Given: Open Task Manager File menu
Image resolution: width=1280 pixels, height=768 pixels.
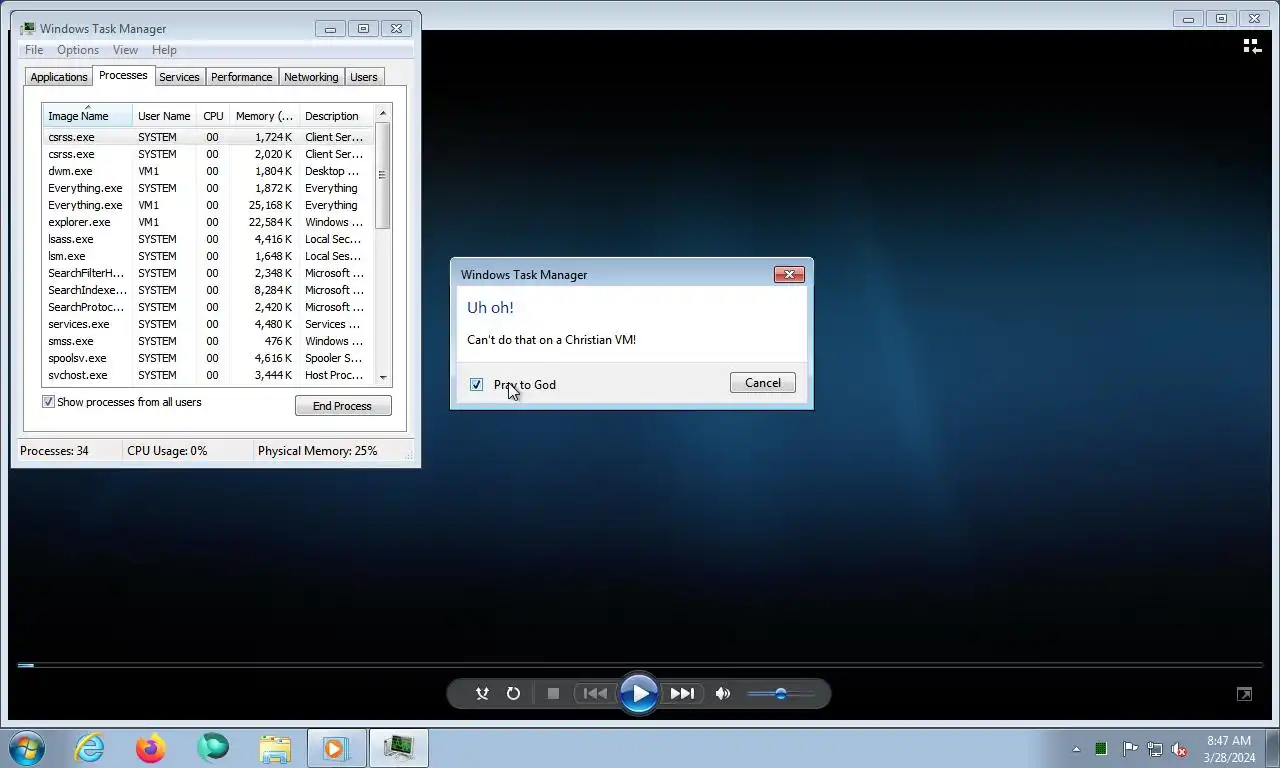Looking at the screenshot, I should tap(34, 50).
